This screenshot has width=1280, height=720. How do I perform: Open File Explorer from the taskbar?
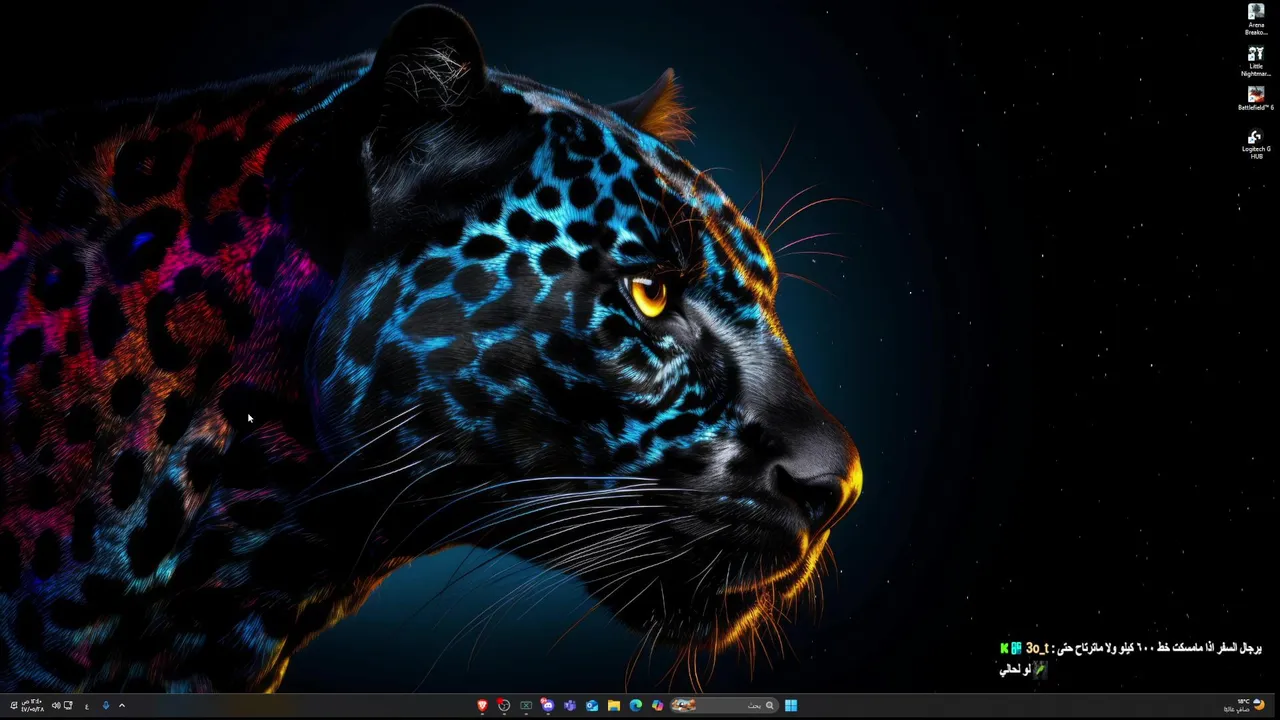click(x=613, y=705)
